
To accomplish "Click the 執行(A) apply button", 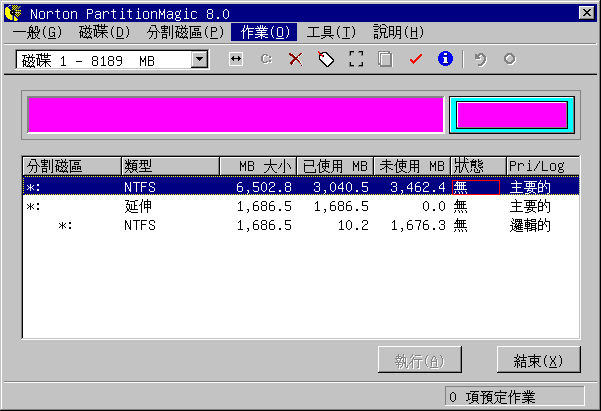I will pos(420,360).
